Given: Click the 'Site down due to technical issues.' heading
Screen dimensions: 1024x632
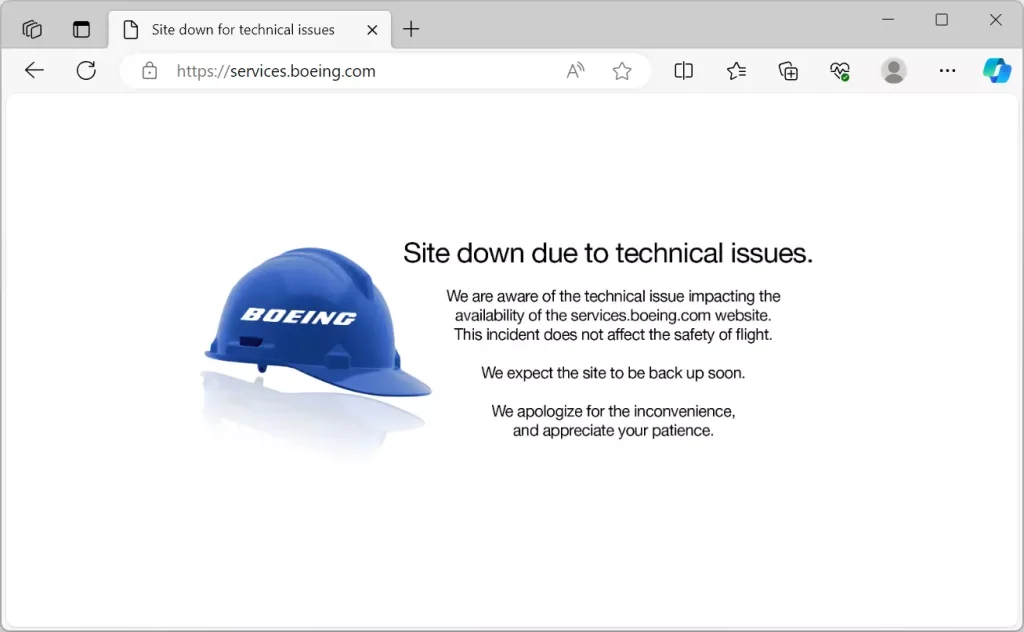Looking at the screenshot, I should click(607, 253).
